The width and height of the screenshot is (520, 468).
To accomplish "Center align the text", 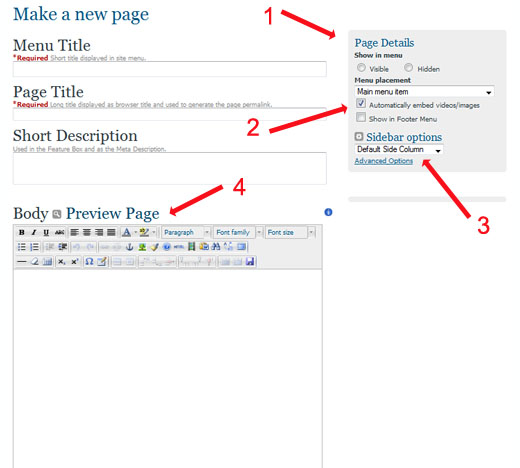I will click(87, 232).
